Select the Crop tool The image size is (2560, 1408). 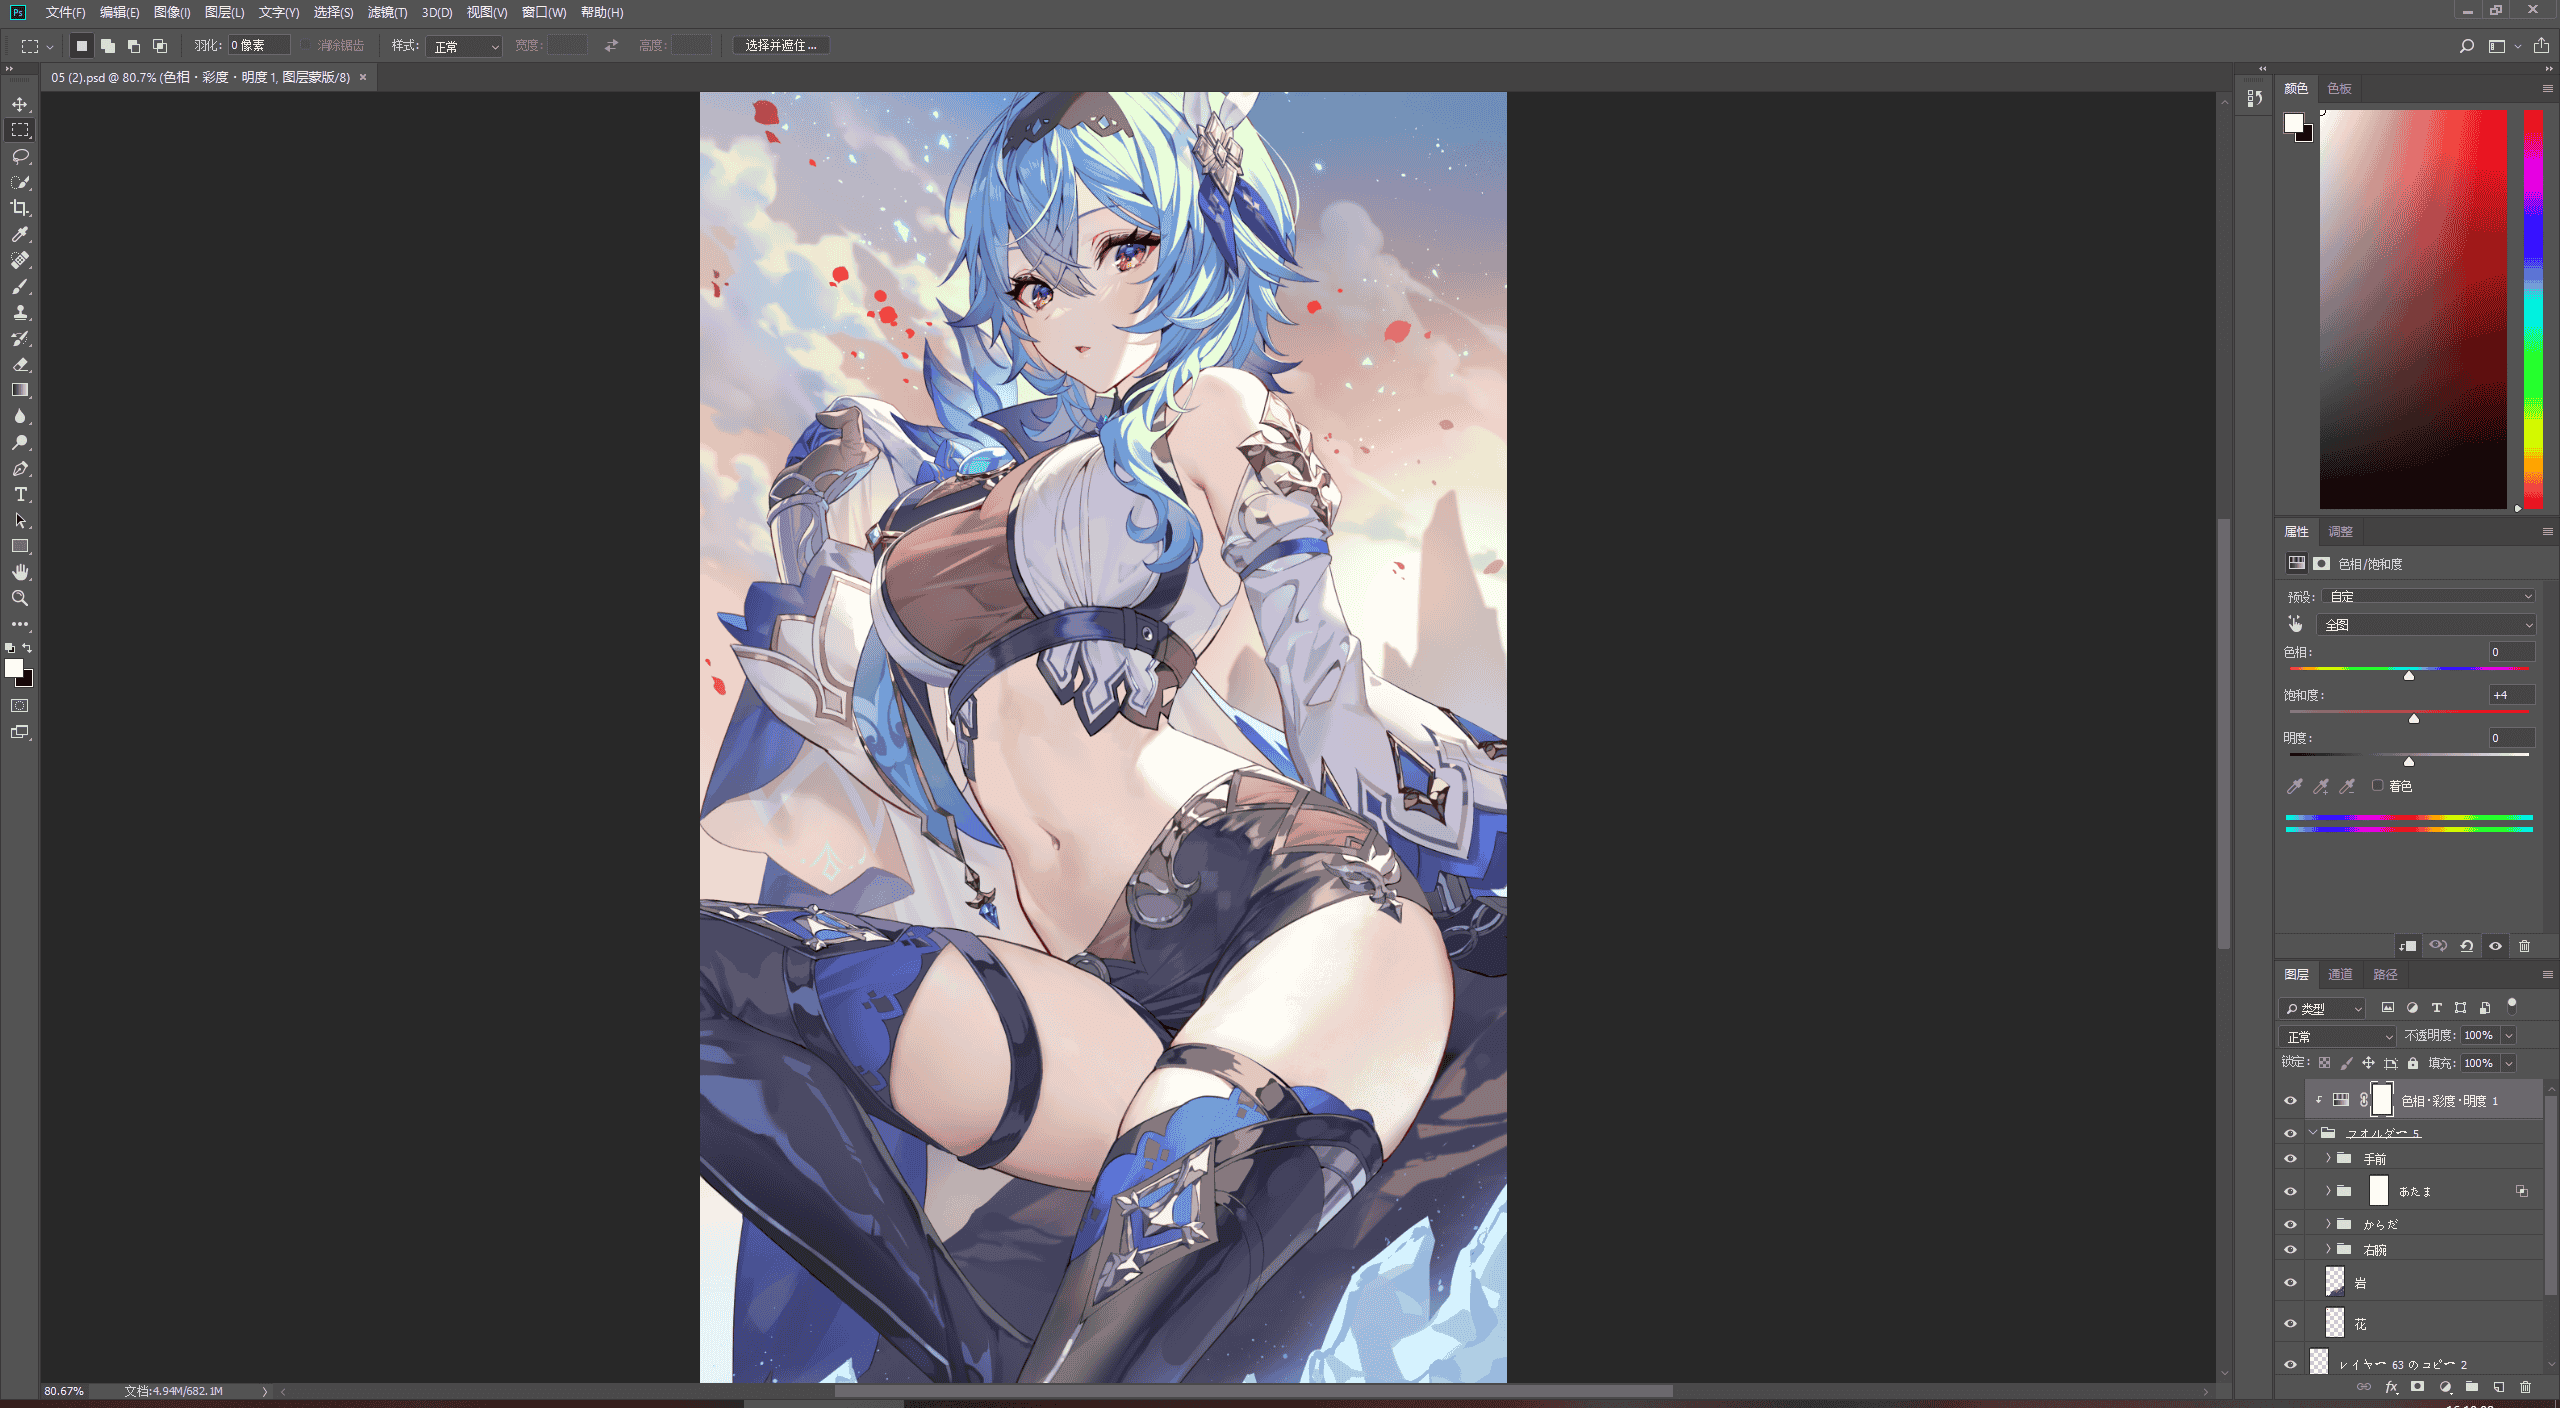[20, 208]
